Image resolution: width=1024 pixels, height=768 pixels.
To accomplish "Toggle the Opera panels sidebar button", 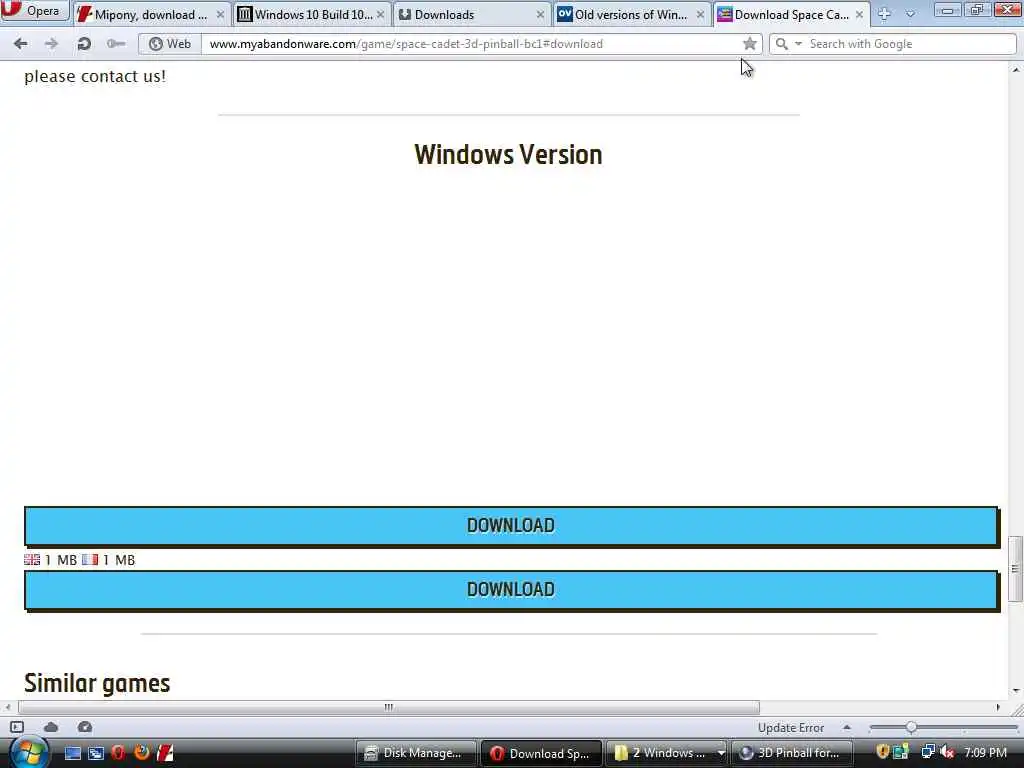I will click(x=17, y=727).
